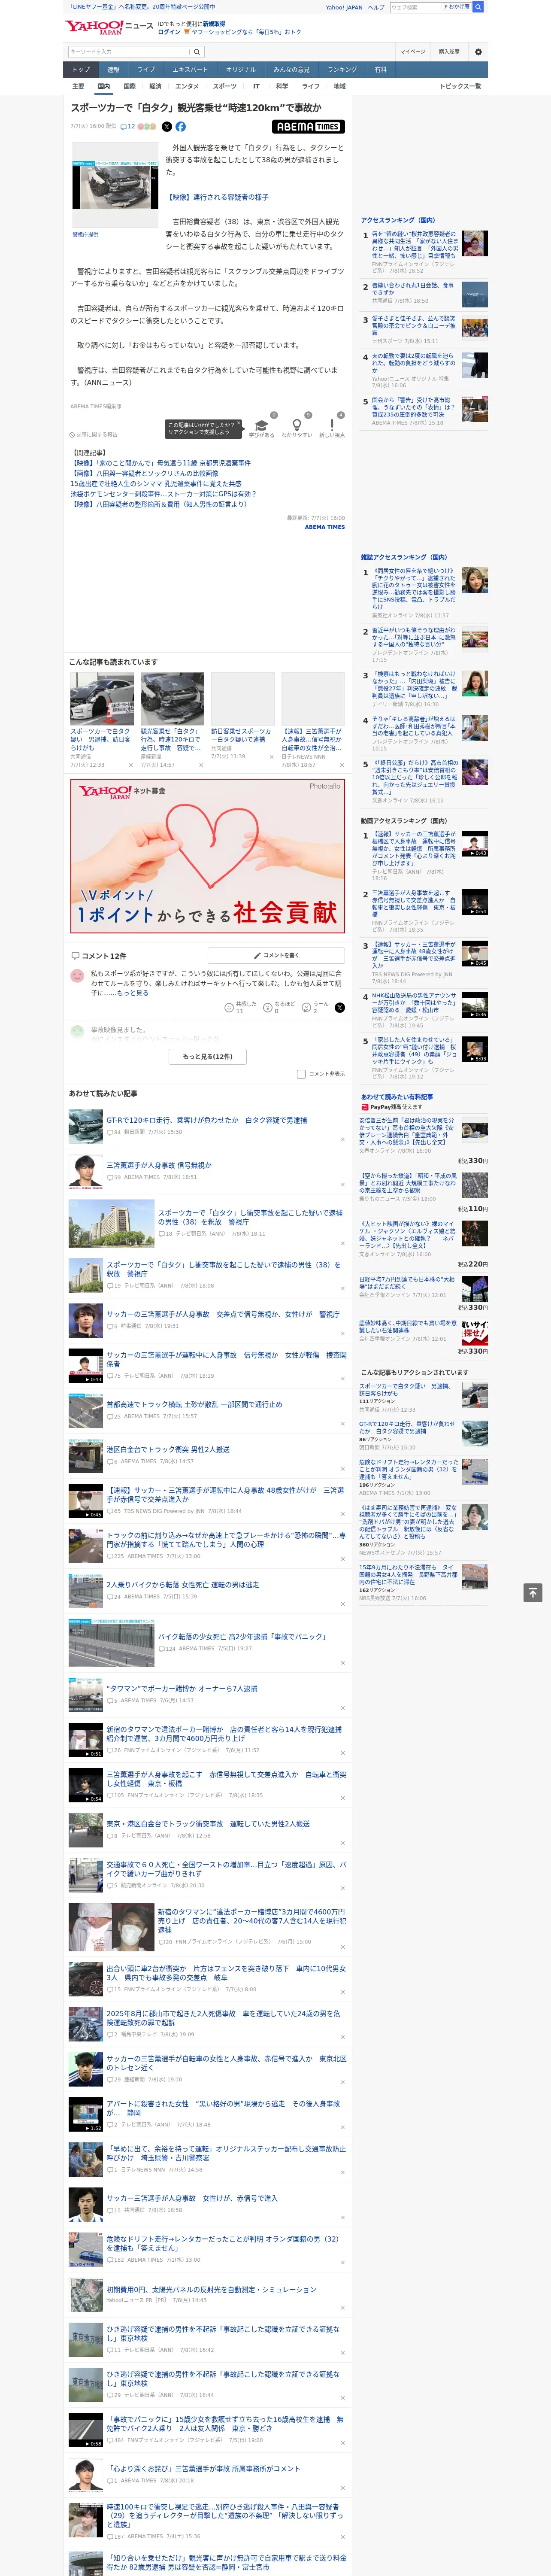Switch to the ライブ tab
Viewport: 551px width, 2576px height.
tap(146, 70)
